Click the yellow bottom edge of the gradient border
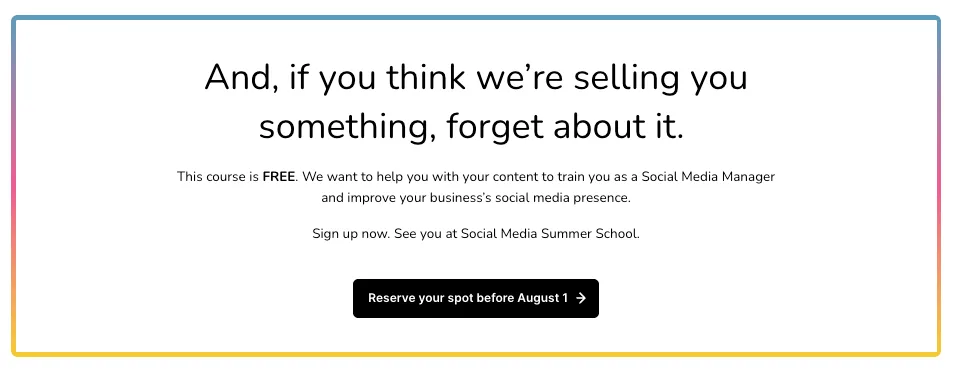The image size is (953, 369). click(x=476, y=354)
